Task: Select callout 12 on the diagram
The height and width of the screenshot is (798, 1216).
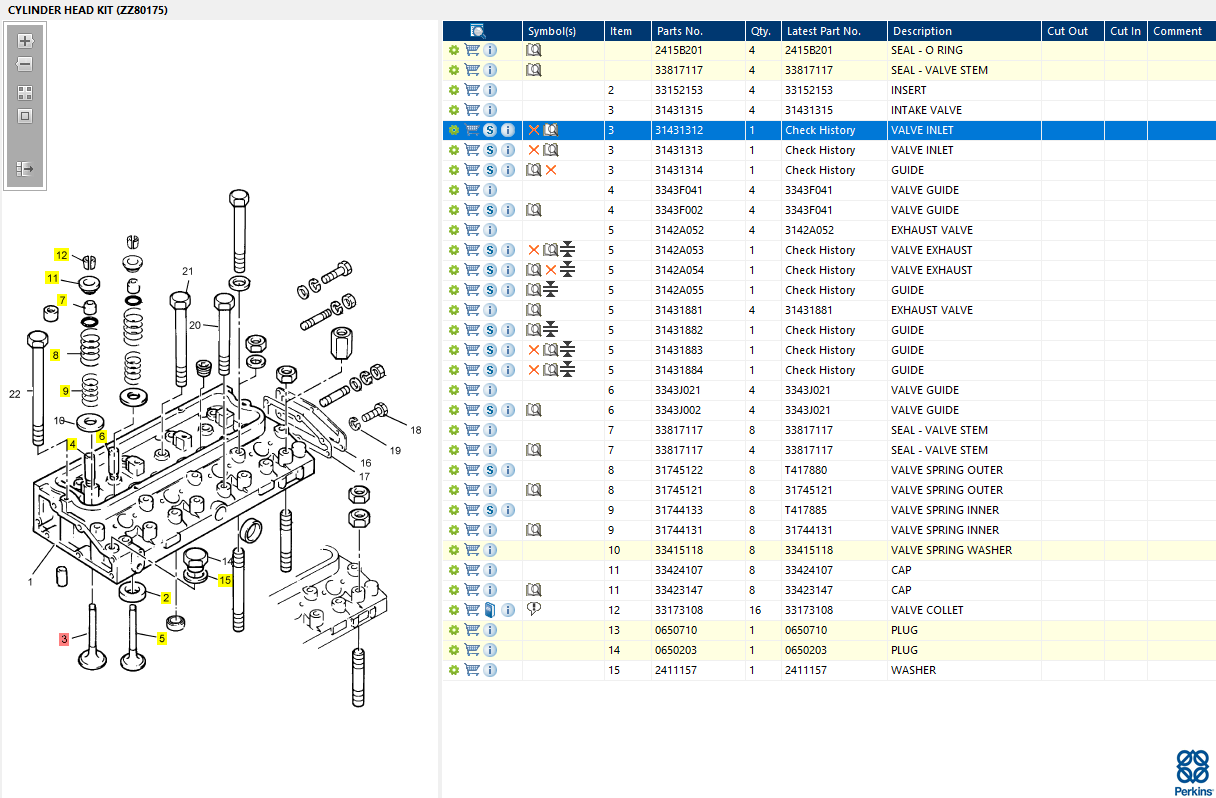Action: (61, 255)
